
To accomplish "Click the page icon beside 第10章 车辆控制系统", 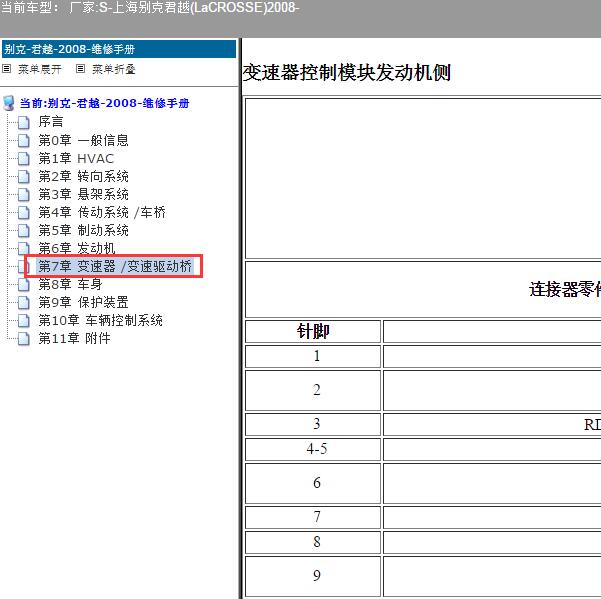I will pos(24,320).
